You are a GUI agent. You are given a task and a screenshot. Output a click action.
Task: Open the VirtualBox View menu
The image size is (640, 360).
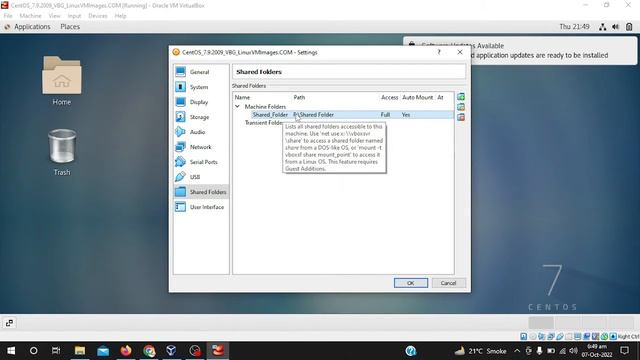[x=54, y=16]
